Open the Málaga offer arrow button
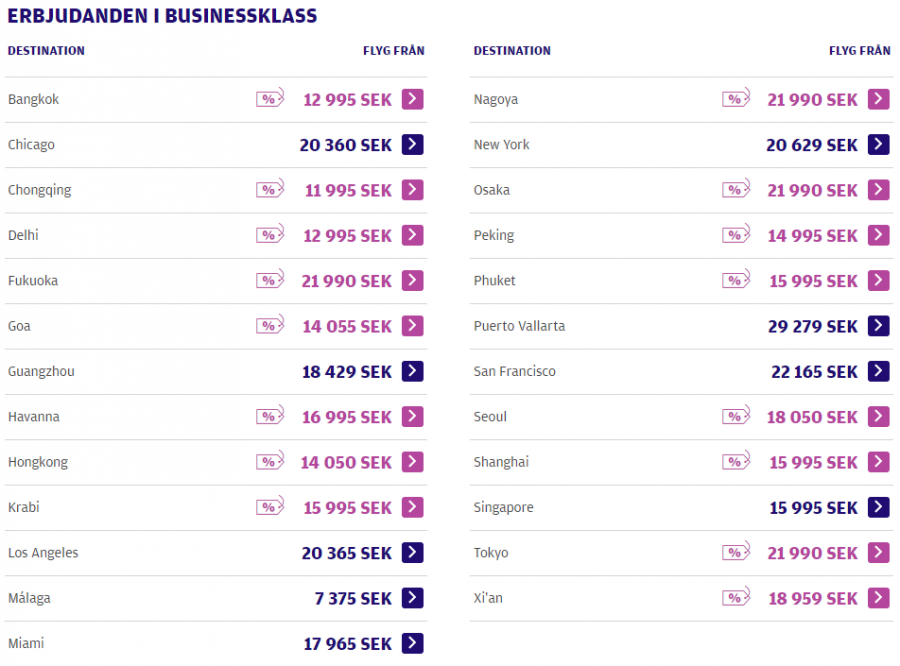The height and width of the screenshot is (666, 900). click(412, 598)
